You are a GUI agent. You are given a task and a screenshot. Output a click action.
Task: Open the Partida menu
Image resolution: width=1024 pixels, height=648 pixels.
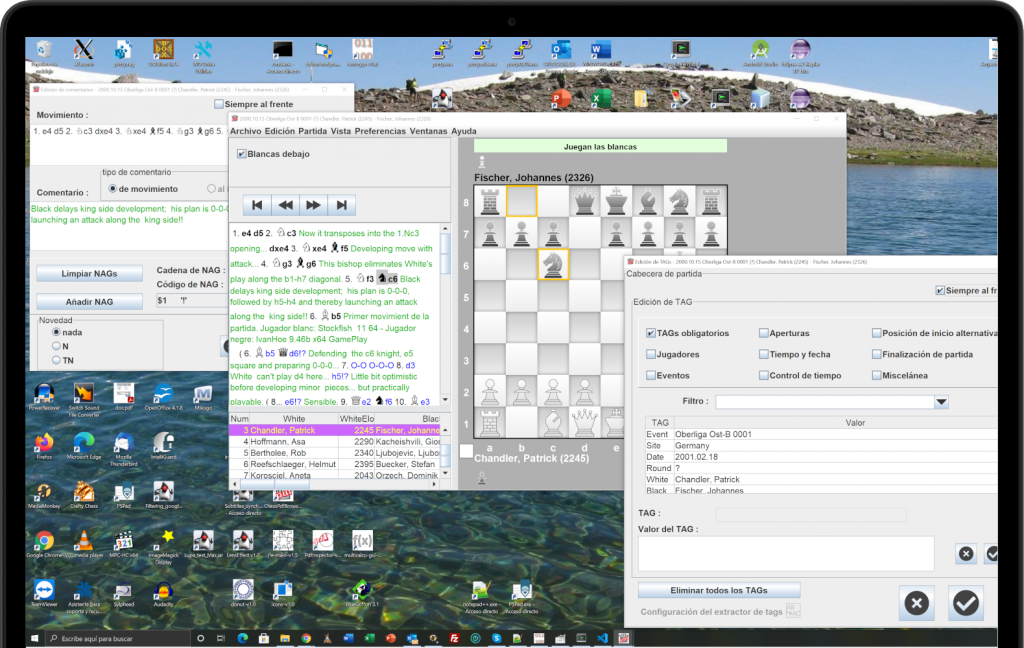coord(313,131)
